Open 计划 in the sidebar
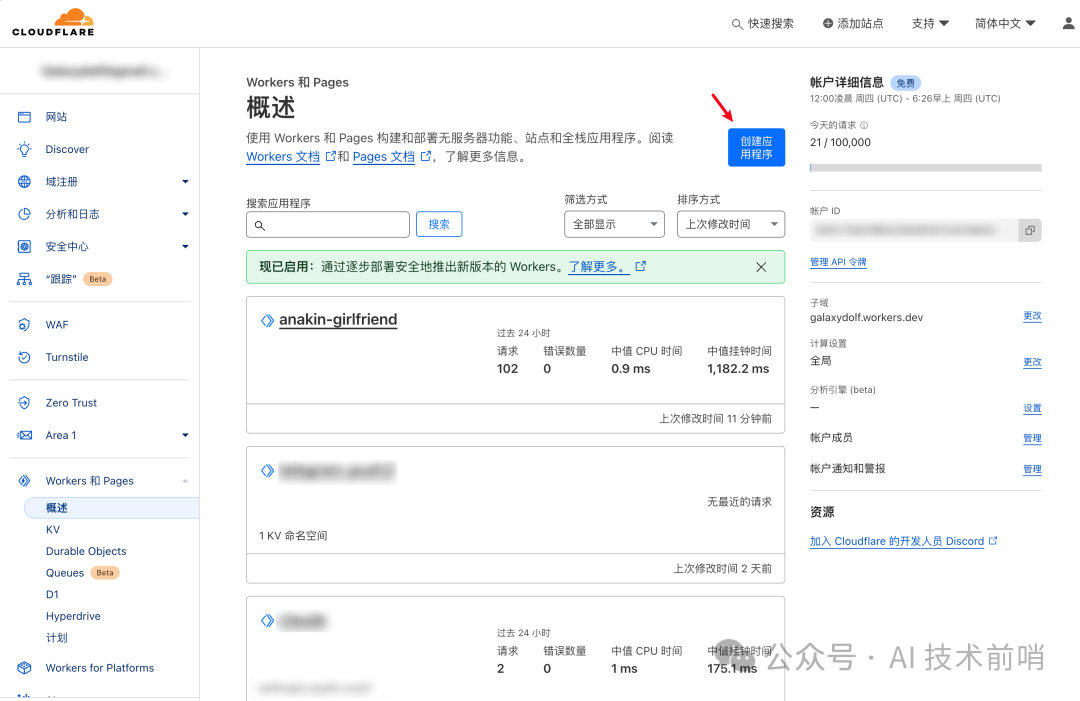 pyautogui.click(x=56, y=638)
